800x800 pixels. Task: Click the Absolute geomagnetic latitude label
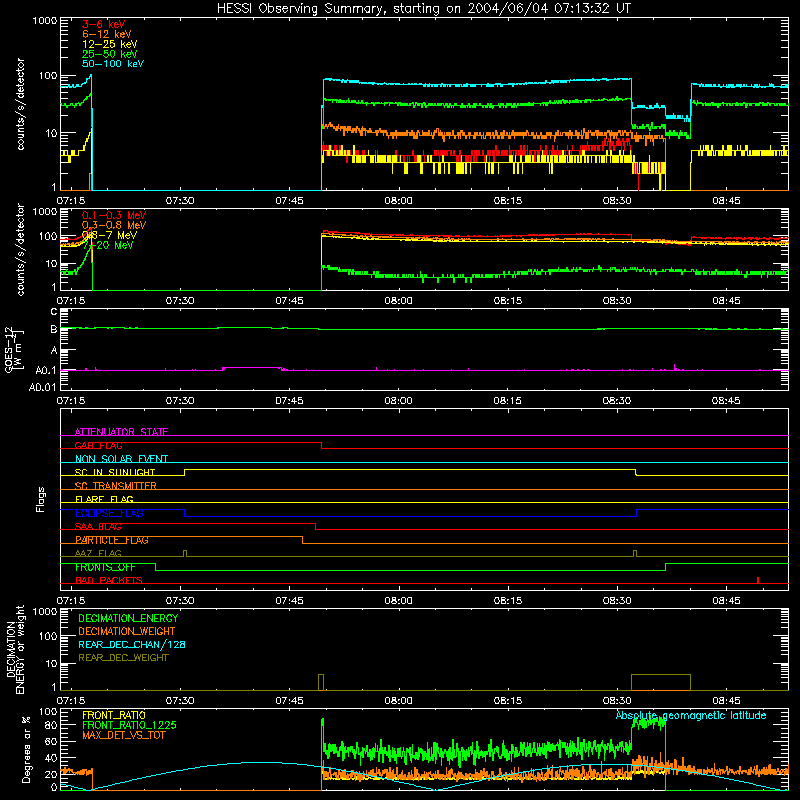pyautogui.click(x=691, y=715)
